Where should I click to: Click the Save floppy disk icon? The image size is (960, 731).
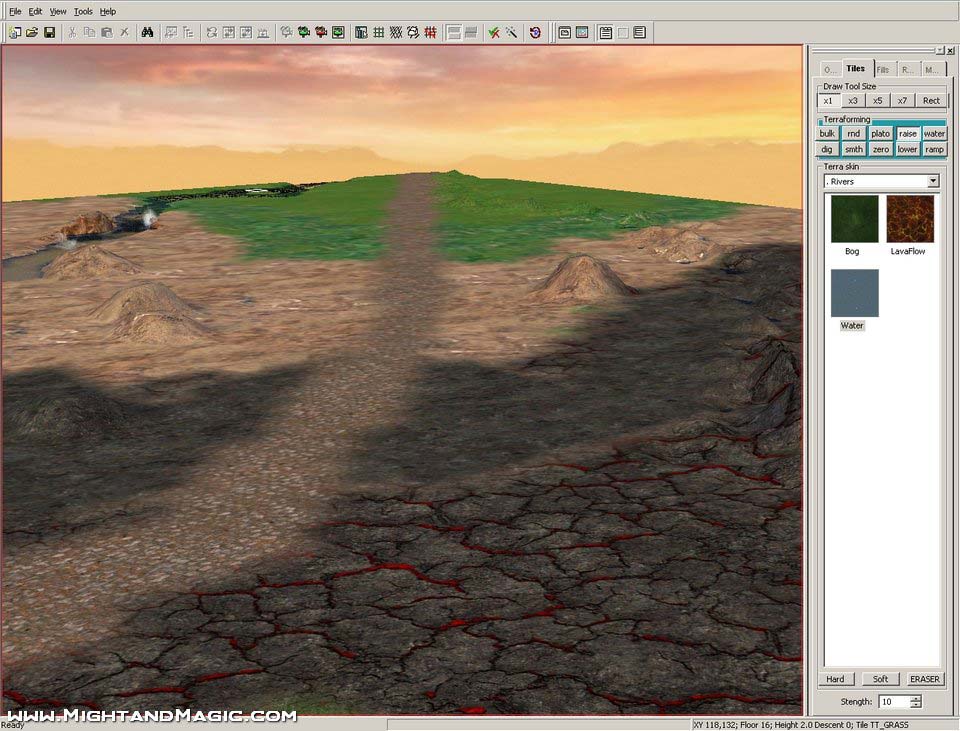49,33
